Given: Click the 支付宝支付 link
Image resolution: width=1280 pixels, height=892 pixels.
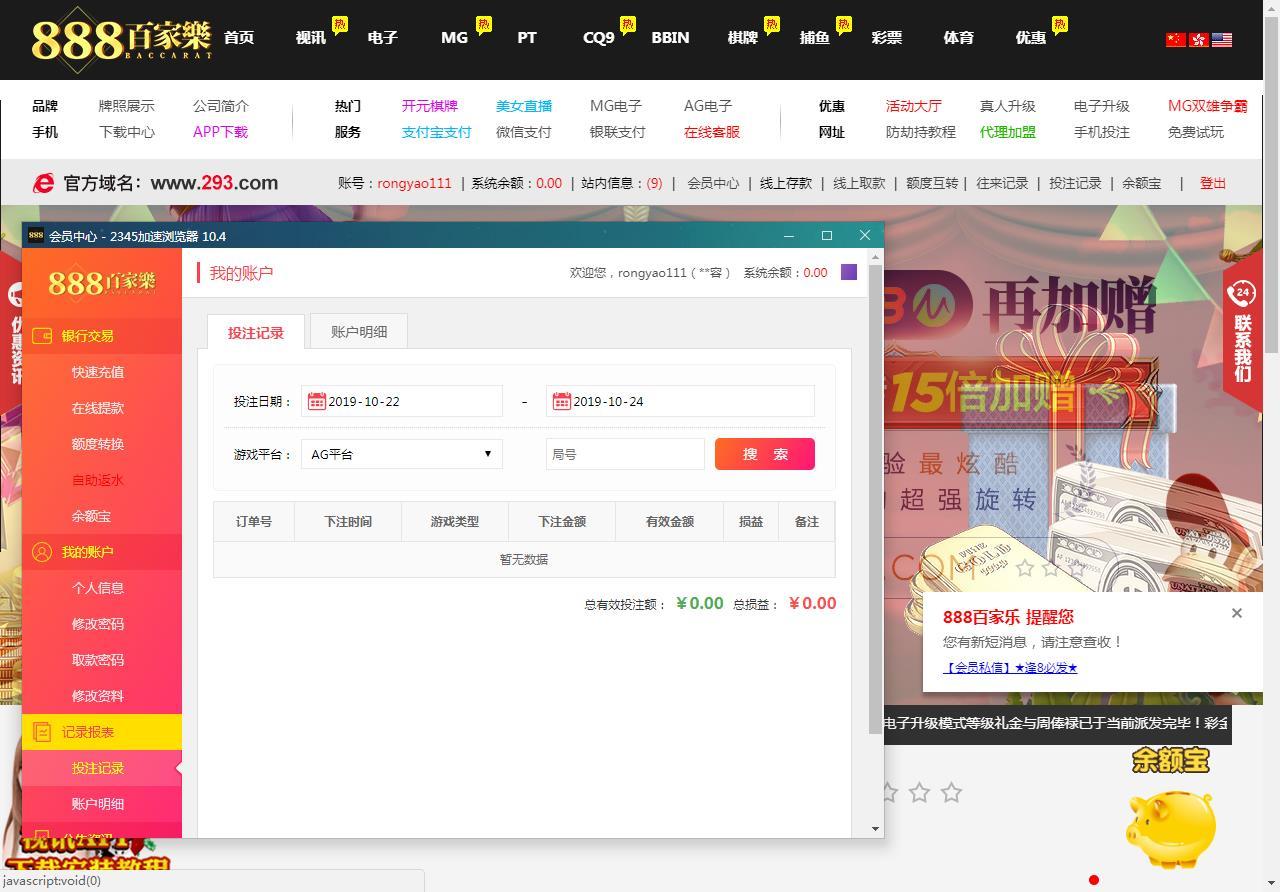Looking at the screenshot, I should pos(436,132).
